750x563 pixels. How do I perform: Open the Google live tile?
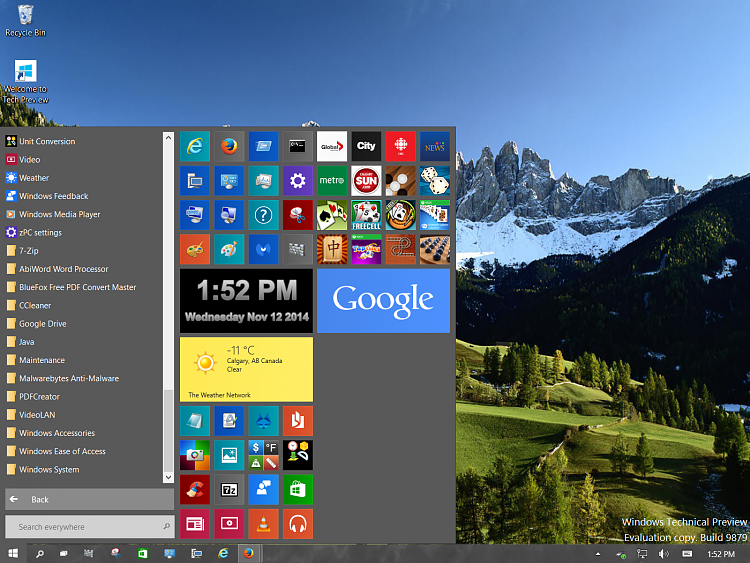pos(383,301)
